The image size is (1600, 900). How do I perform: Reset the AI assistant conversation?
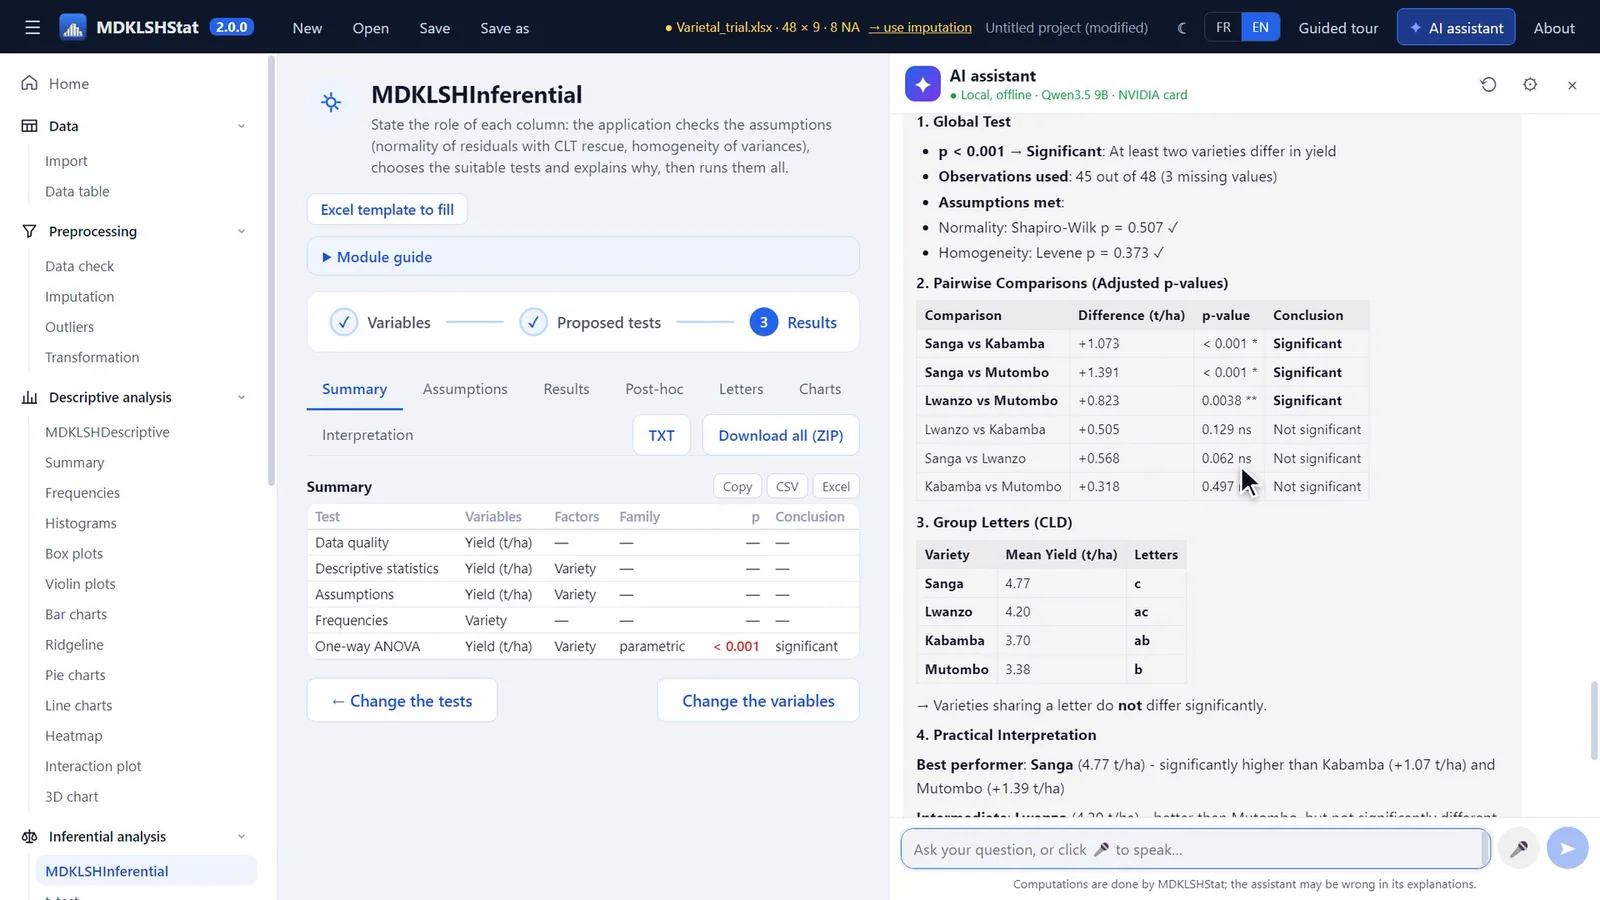[1488, 85]
